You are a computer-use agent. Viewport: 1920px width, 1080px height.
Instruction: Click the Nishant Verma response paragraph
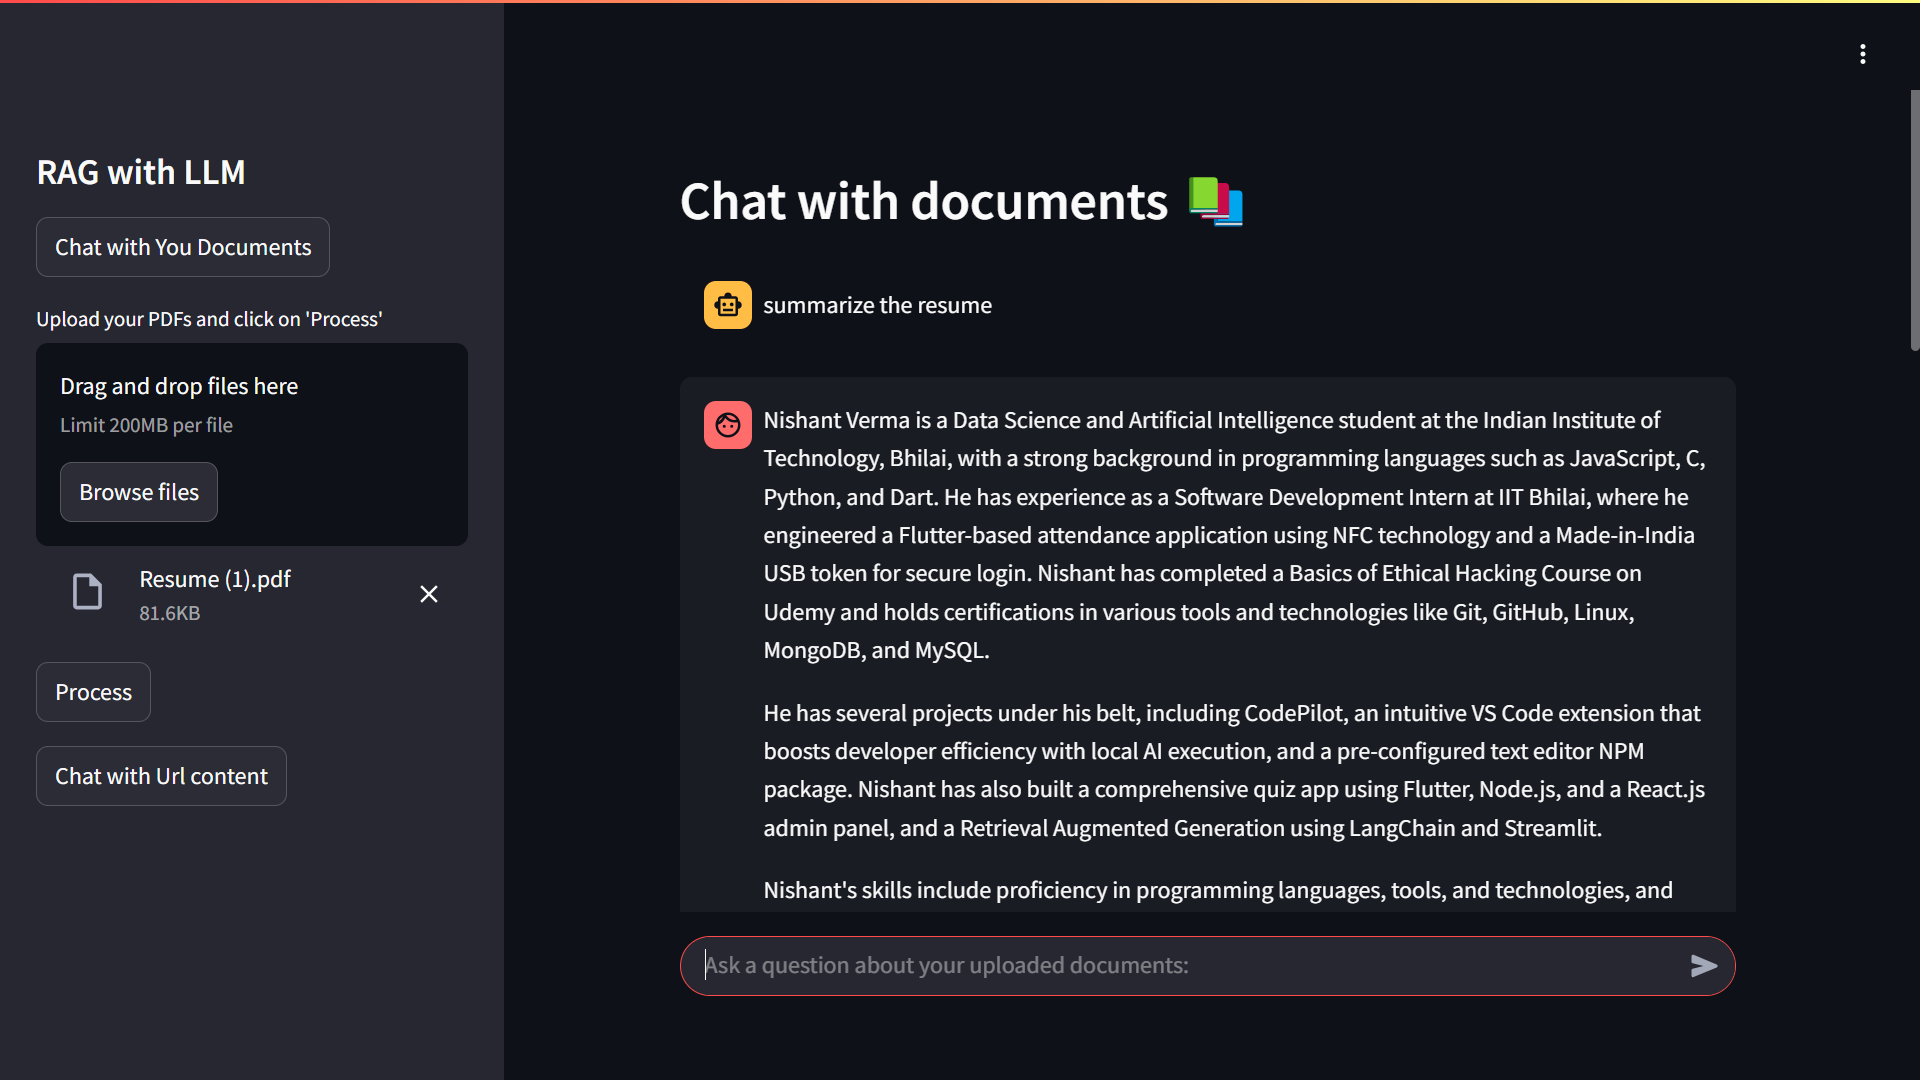(1233, 535)
